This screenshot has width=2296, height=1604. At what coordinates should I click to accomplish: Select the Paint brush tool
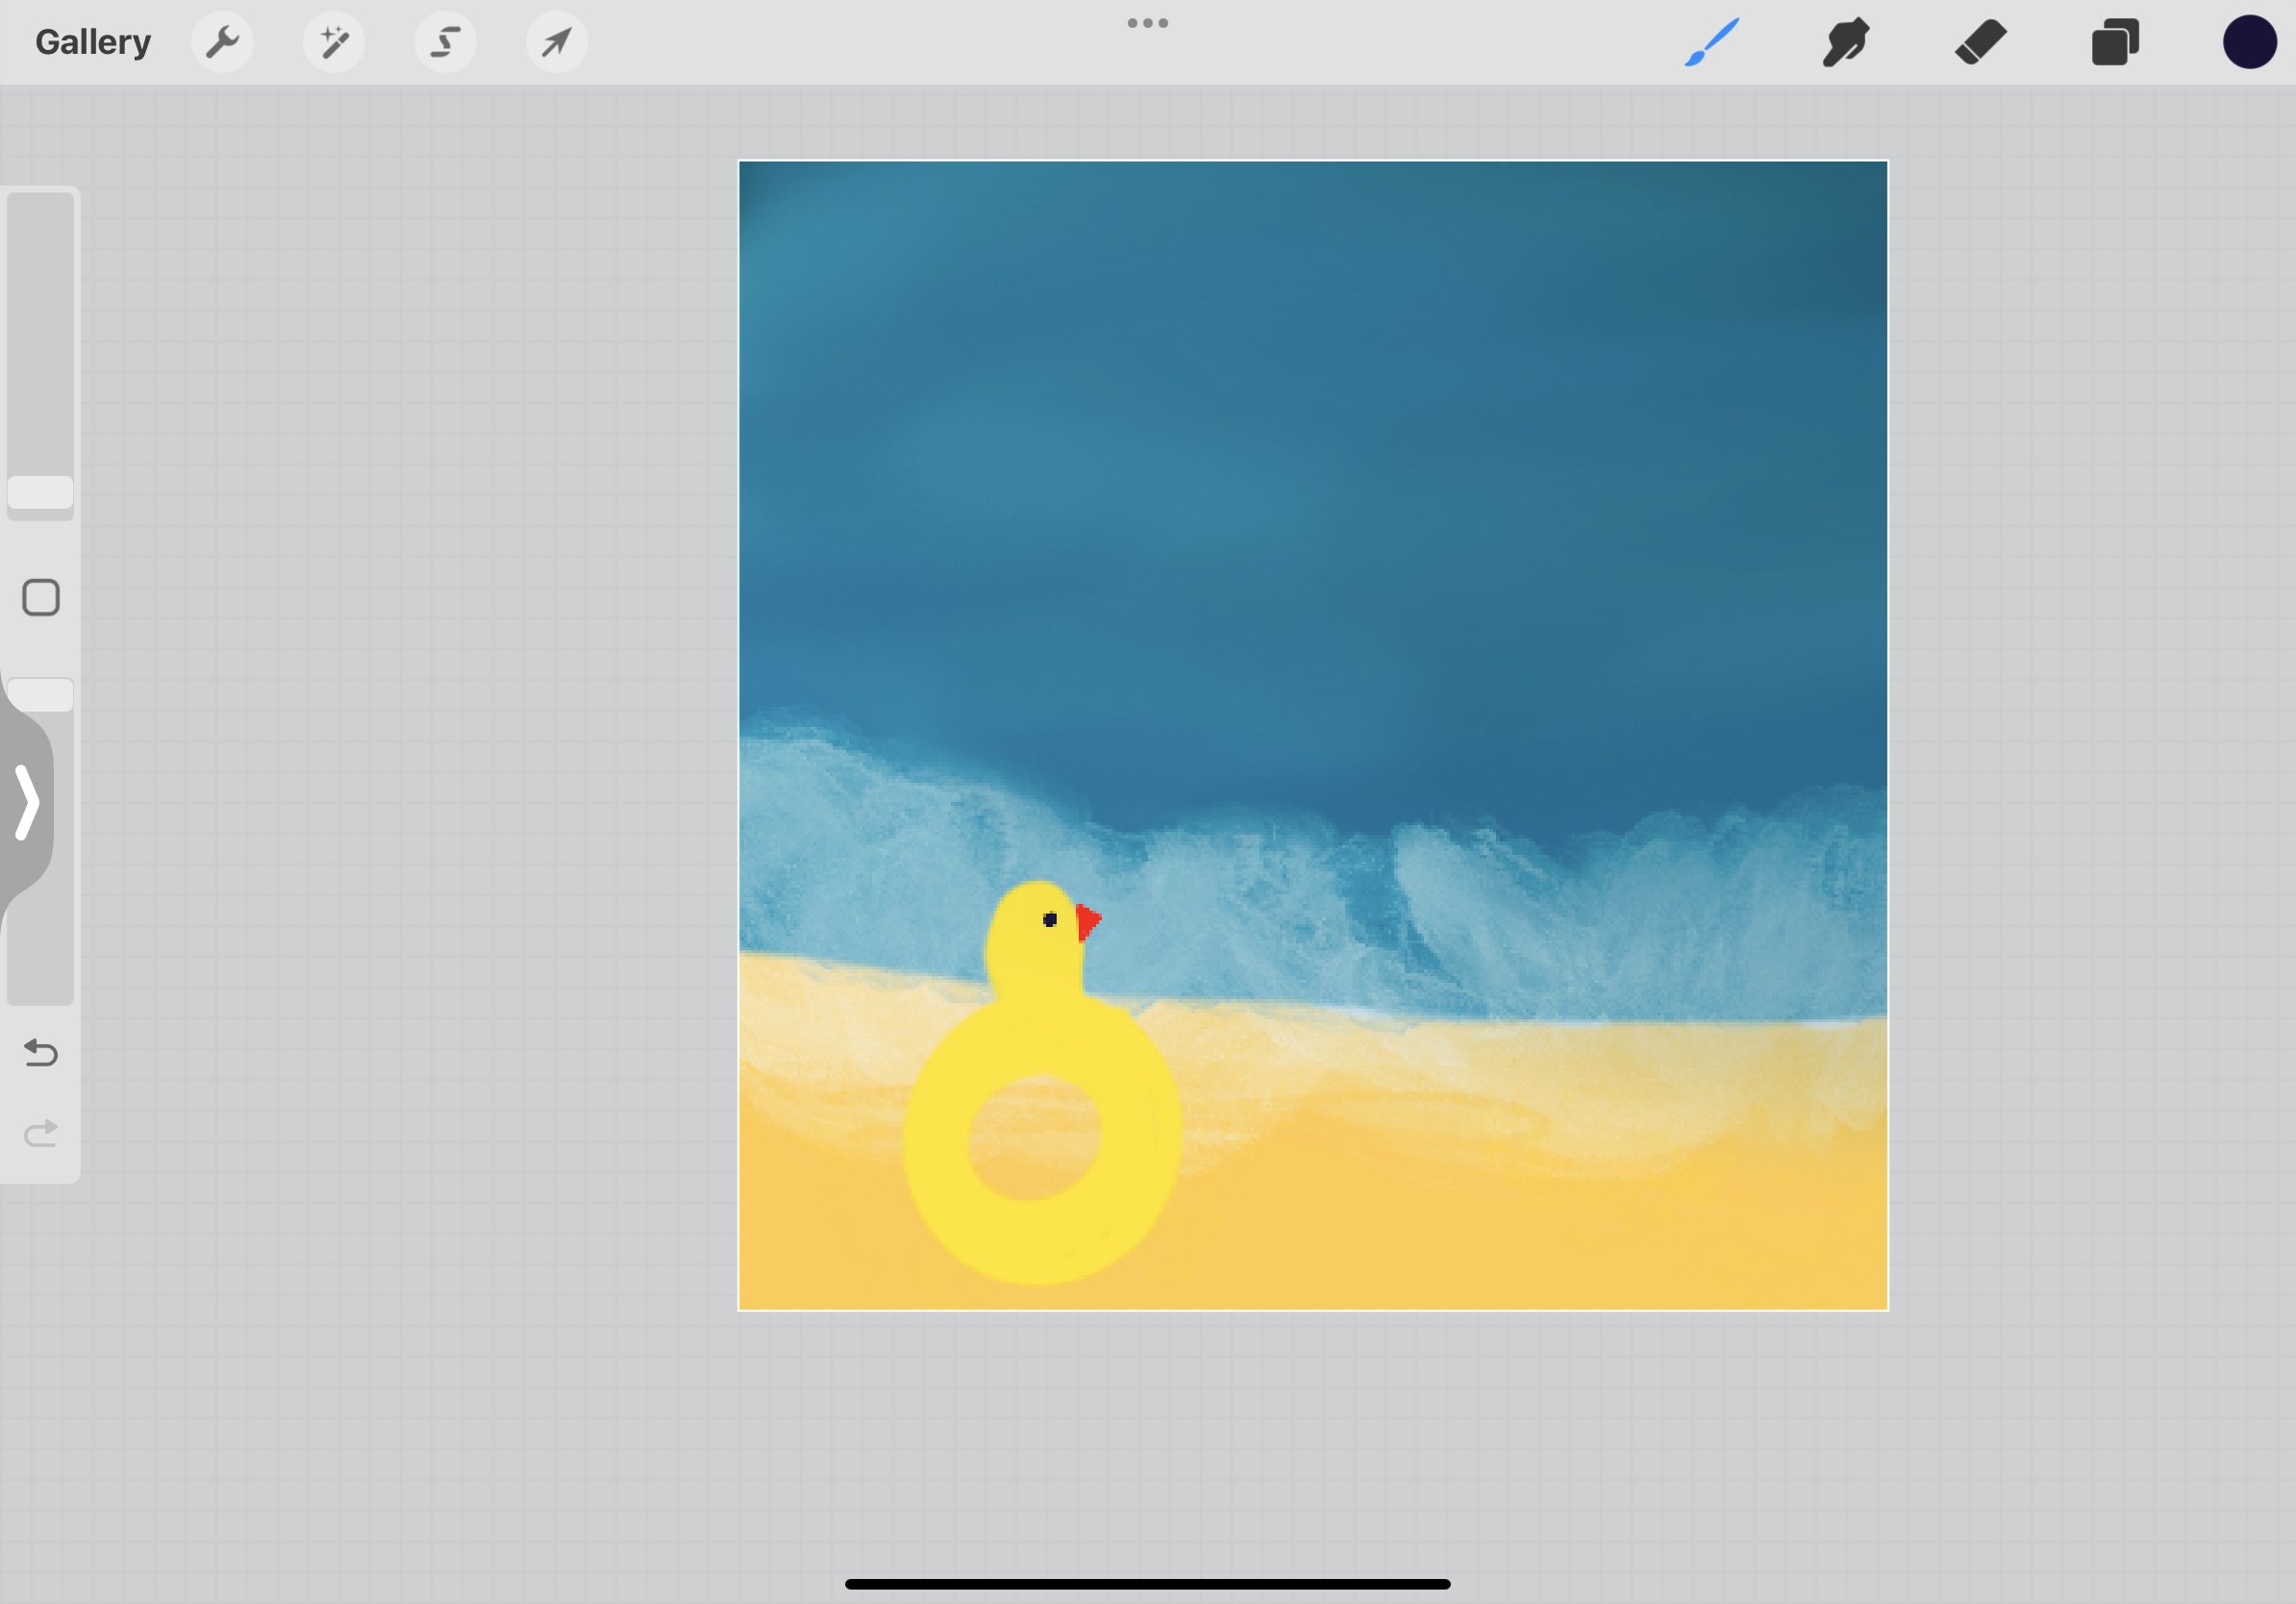point(1712,42)
